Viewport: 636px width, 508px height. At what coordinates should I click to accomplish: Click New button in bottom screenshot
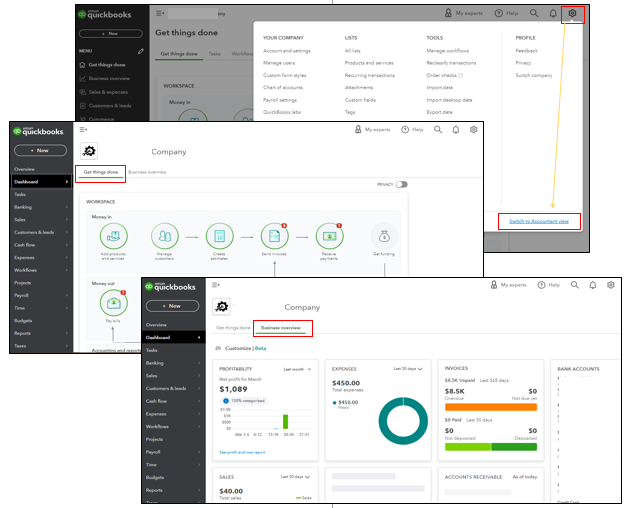click(x=172, y=306)
